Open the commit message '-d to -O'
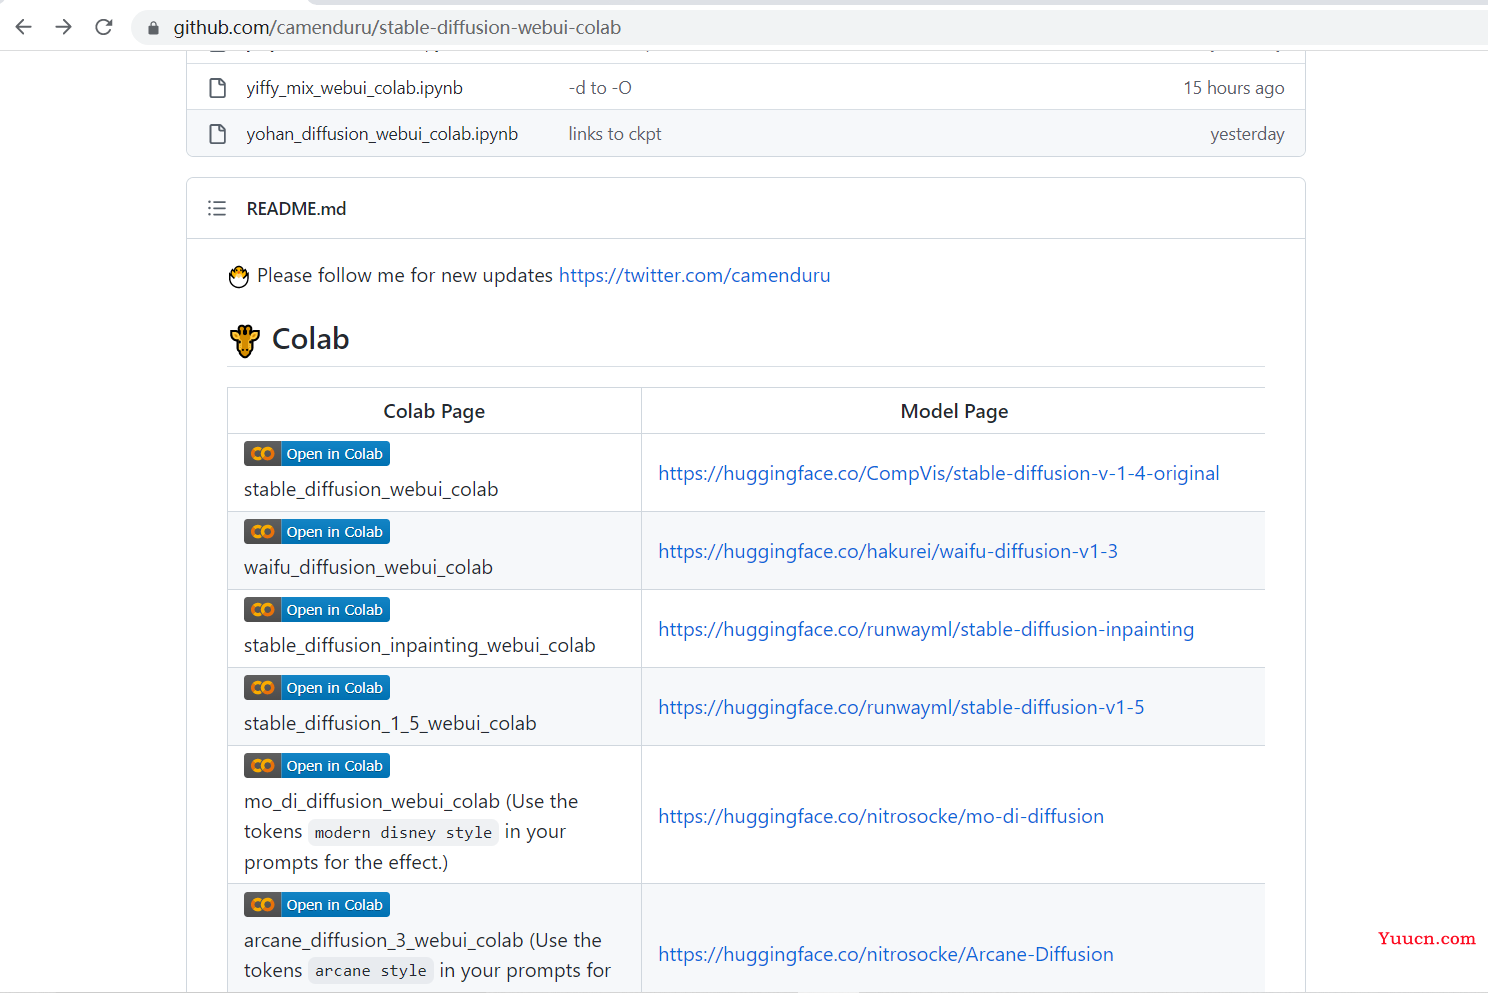The image size is (1488, 993). tap(600, 88)
